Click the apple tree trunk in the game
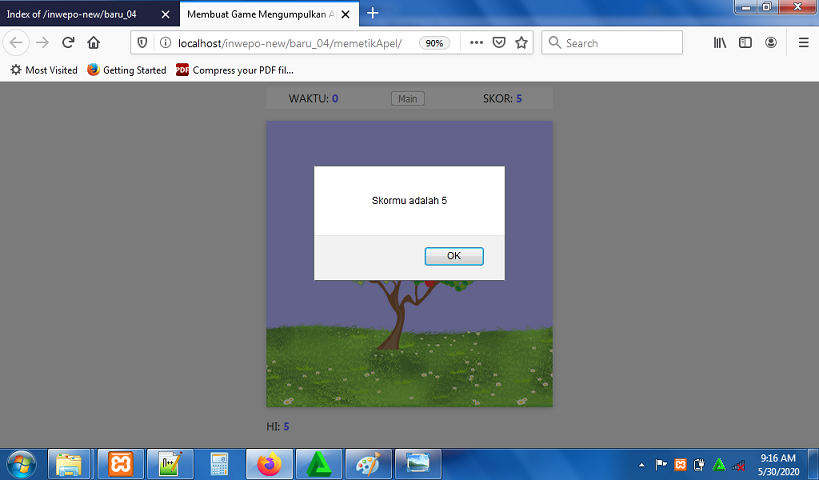The image size is (819, 480). tap(395, 321)
